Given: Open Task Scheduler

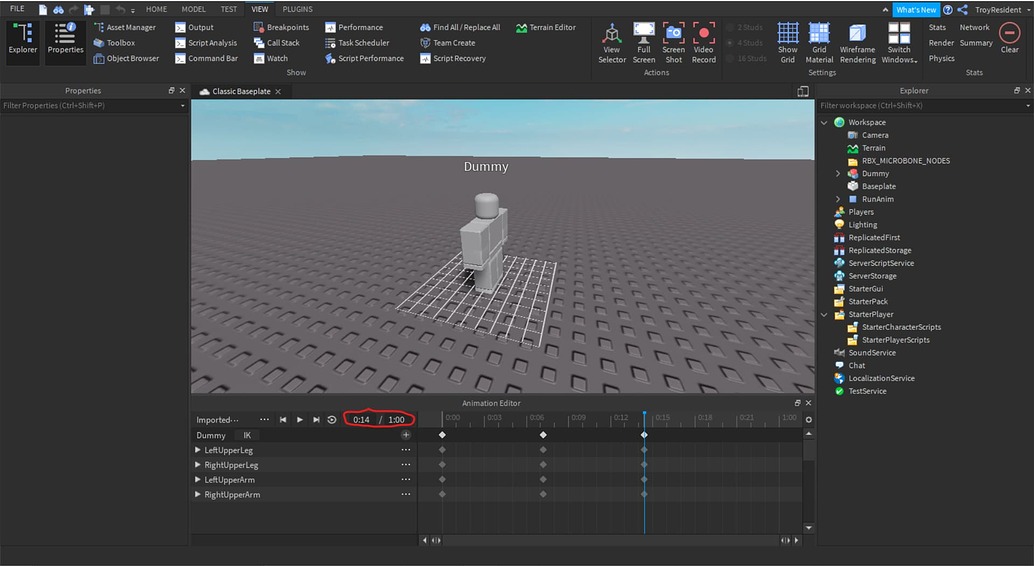Looking at the screenshot, I should [357, 43].
